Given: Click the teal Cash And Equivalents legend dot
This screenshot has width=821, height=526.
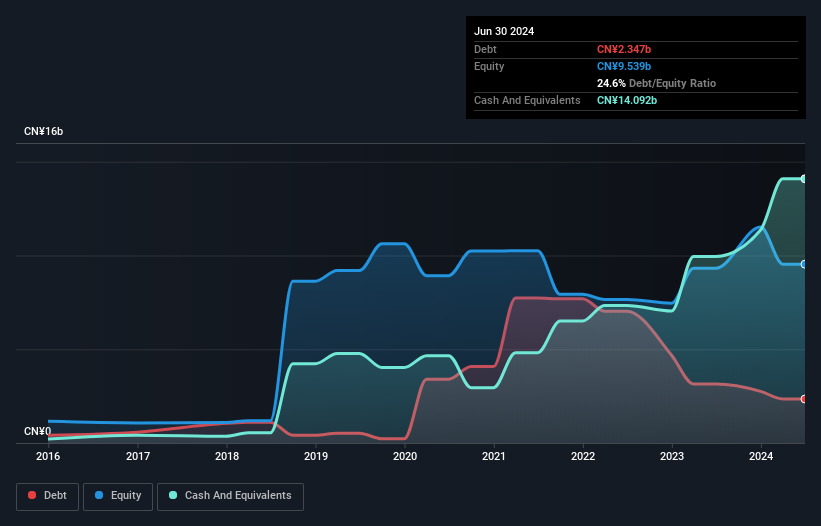Looking at the screenshot, I should click(173, 495).
